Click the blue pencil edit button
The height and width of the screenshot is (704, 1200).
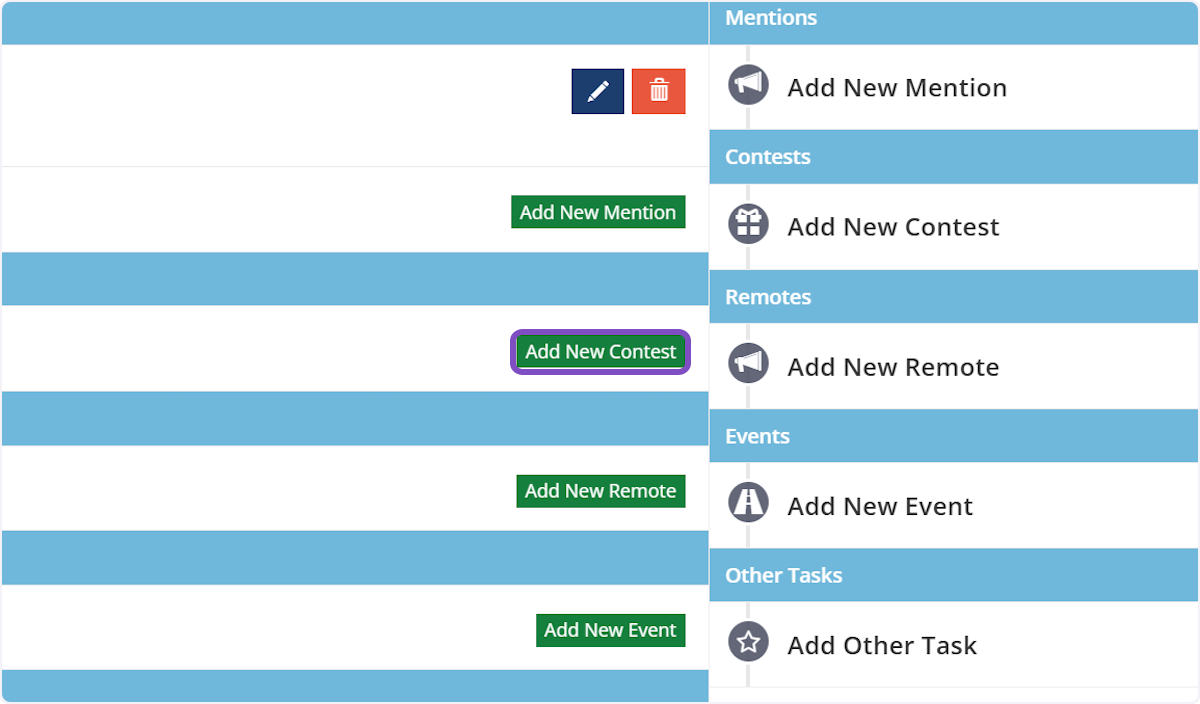coord(598,92)
